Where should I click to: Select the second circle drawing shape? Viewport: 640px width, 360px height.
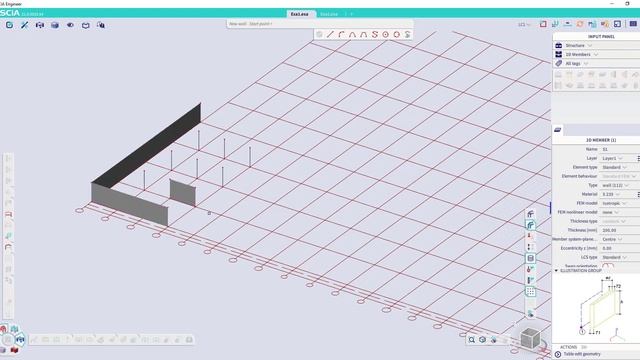click(396, 35)
